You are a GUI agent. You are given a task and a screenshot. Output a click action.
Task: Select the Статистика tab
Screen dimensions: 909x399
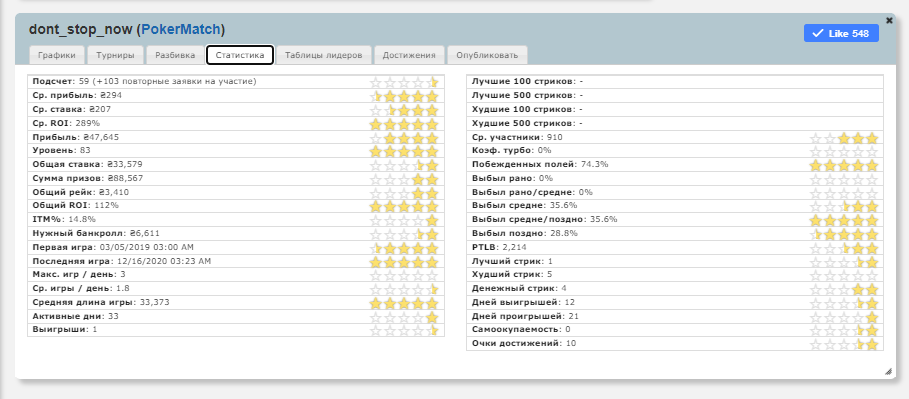[x=240, y=55]
